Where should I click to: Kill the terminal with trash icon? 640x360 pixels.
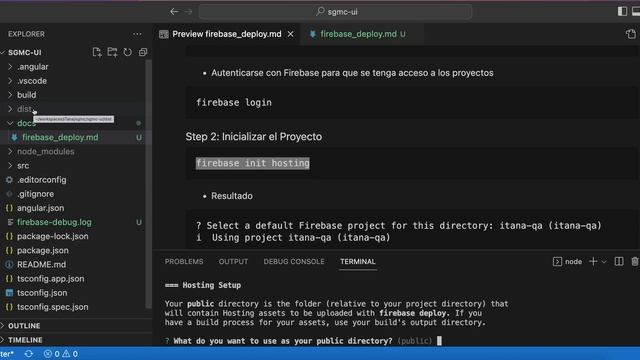635,262
